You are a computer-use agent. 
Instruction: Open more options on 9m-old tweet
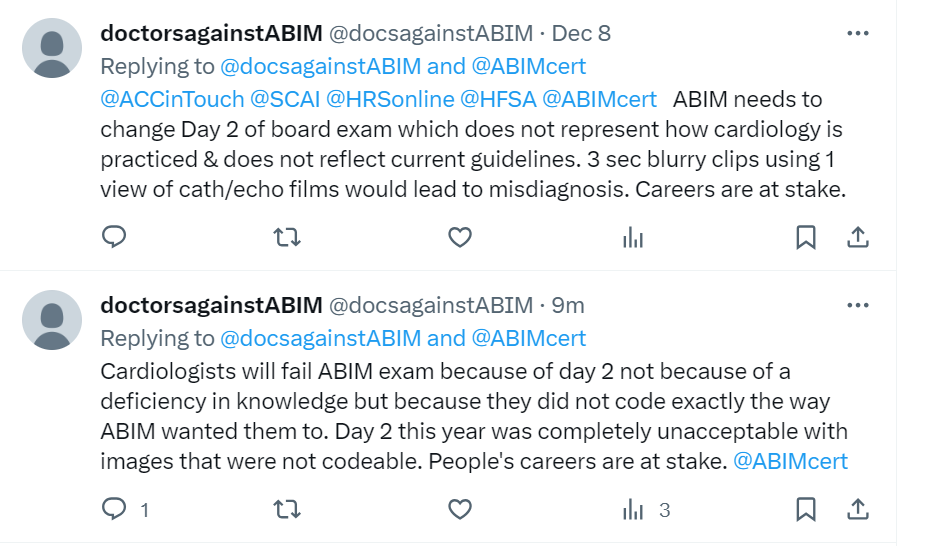pos(857,304)
